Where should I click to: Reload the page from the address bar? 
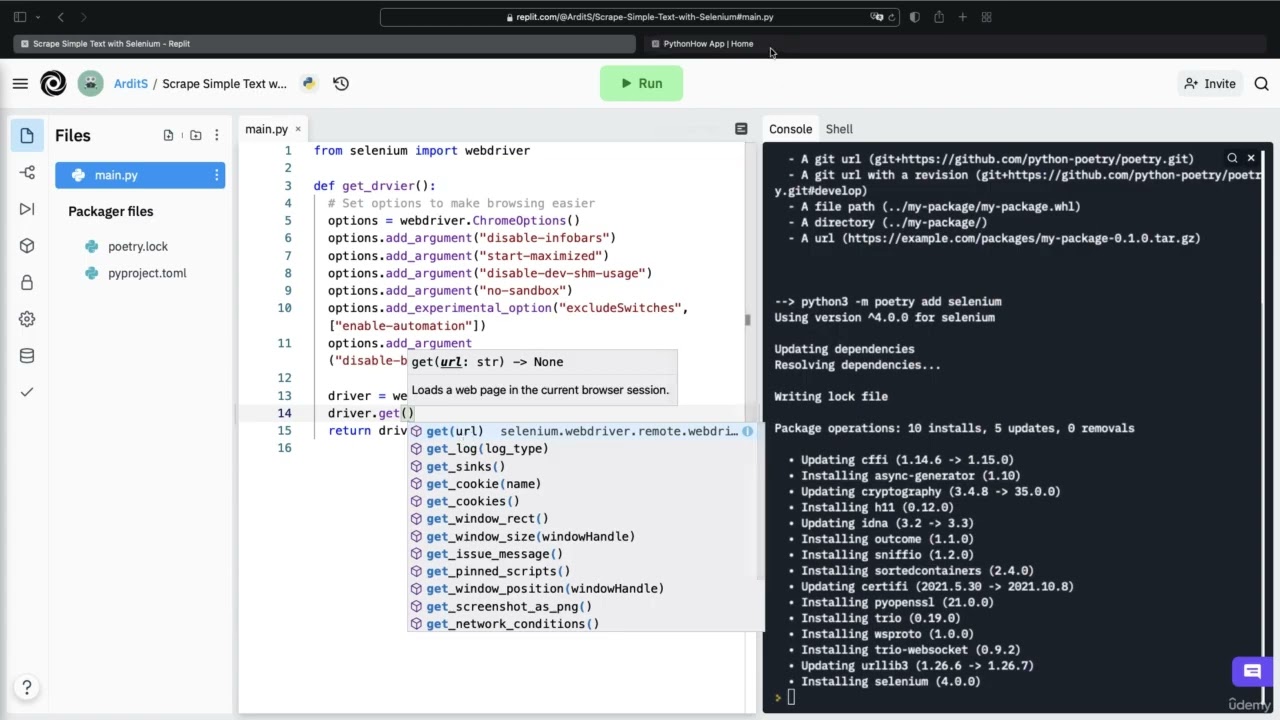click(891, 17)
